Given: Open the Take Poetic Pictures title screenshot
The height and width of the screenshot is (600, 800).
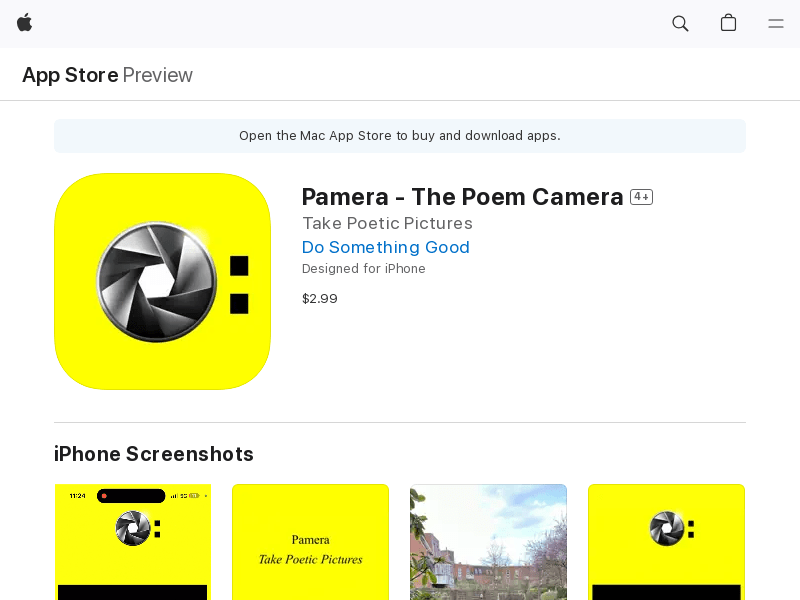Looking at the screenshot, I should click(310, 542).
